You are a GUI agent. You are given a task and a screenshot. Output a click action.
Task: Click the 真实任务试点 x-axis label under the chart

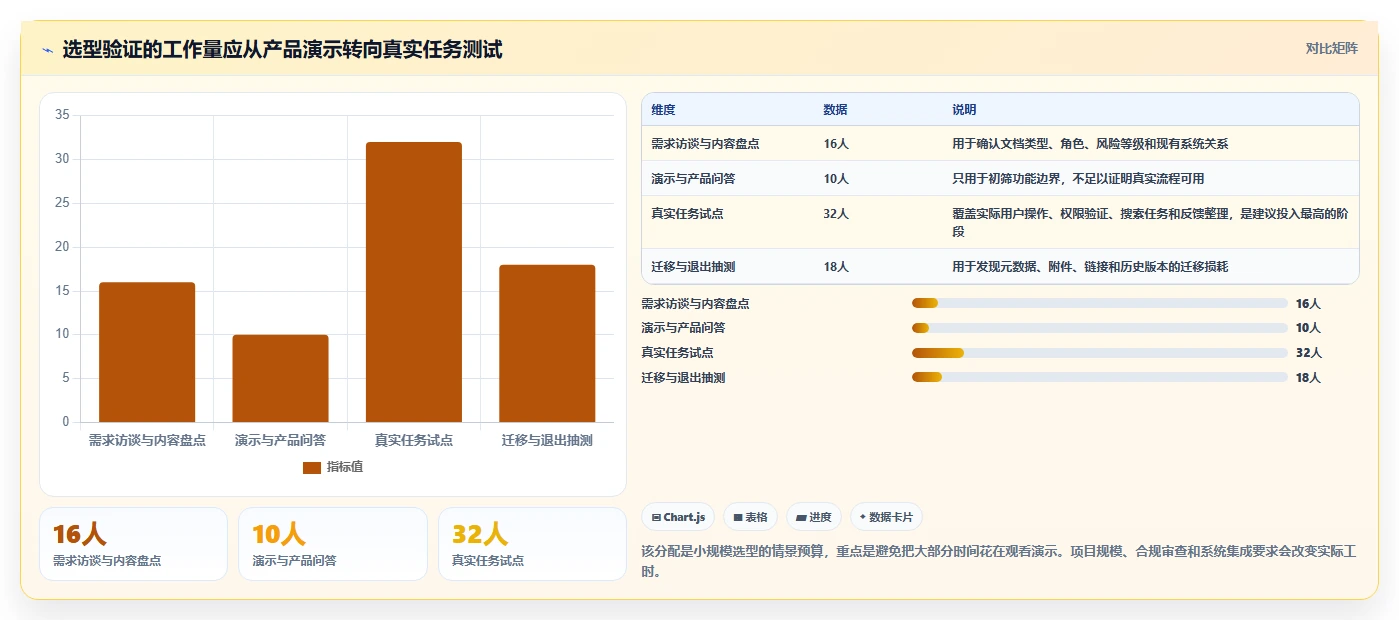(x=414, y=440)
